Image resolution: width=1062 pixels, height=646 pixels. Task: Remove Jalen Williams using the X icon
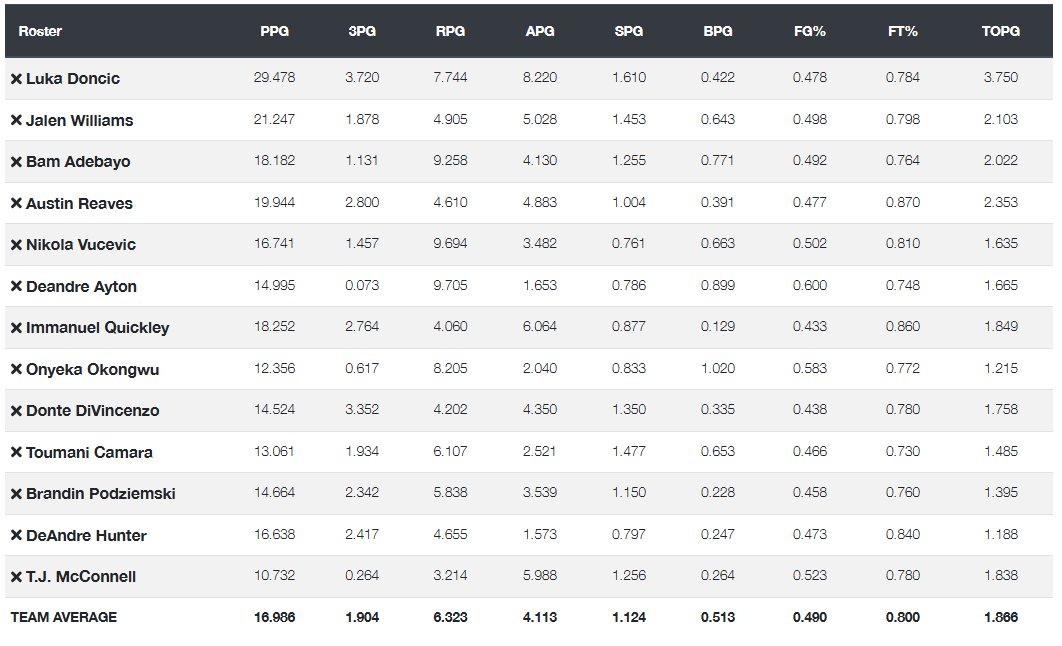16,120
